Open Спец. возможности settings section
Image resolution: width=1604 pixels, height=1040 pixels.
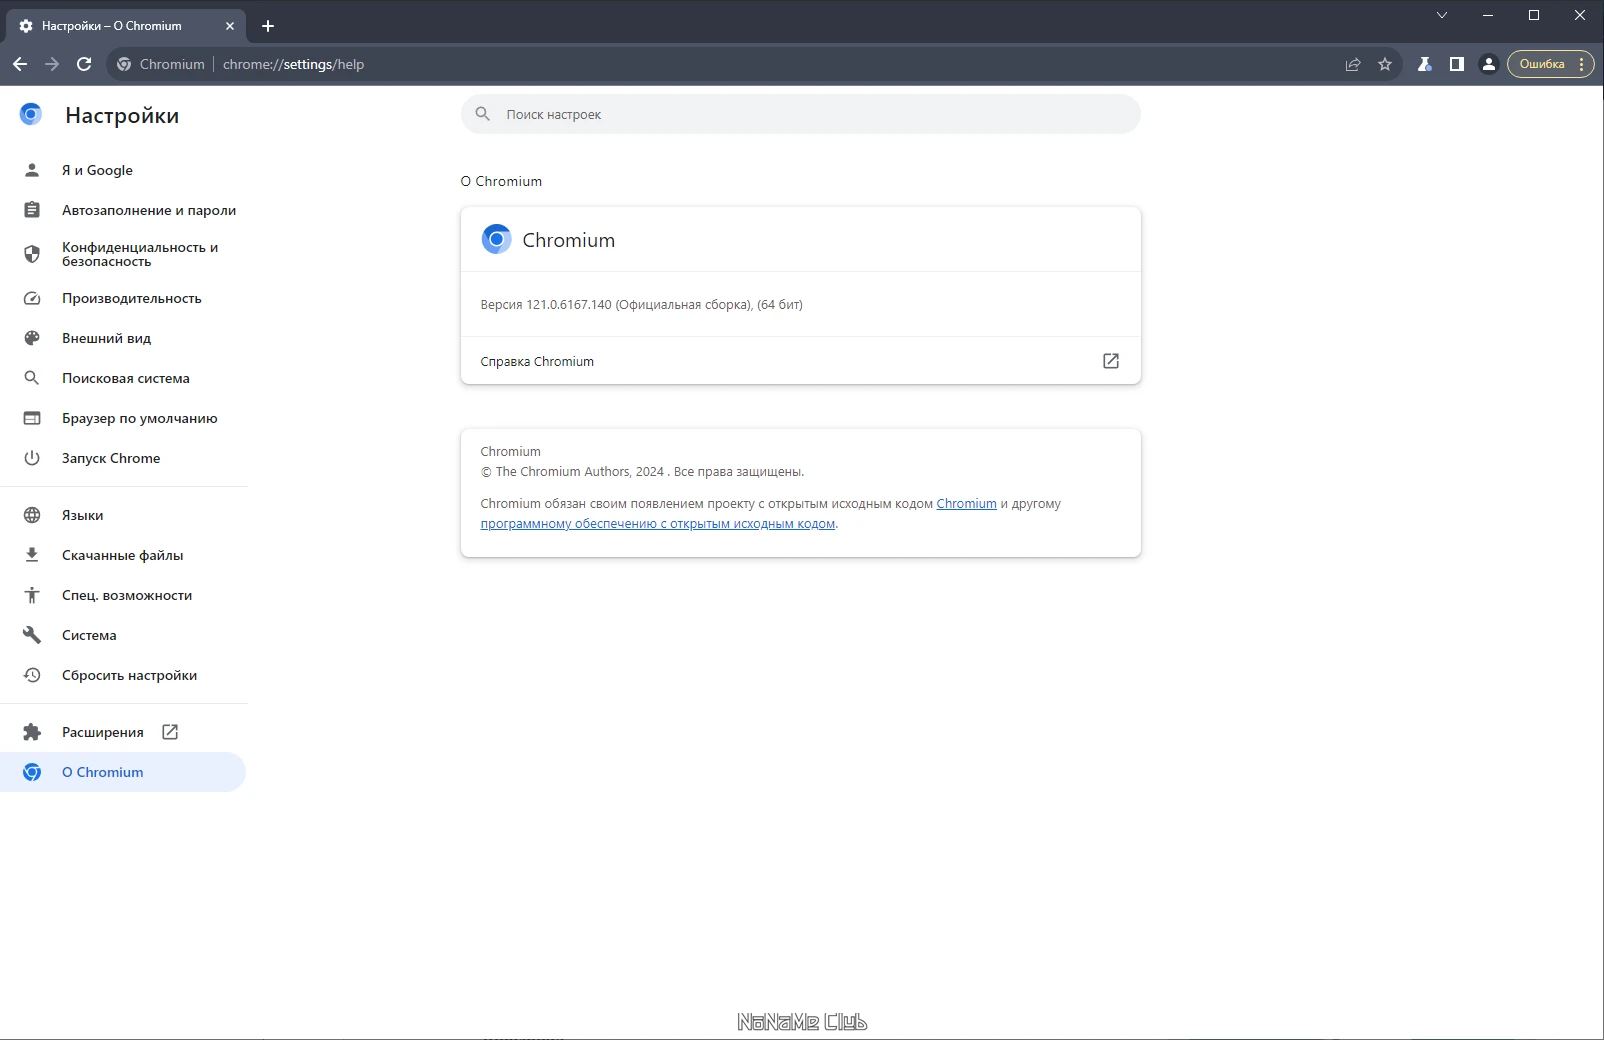click(123, 595)
